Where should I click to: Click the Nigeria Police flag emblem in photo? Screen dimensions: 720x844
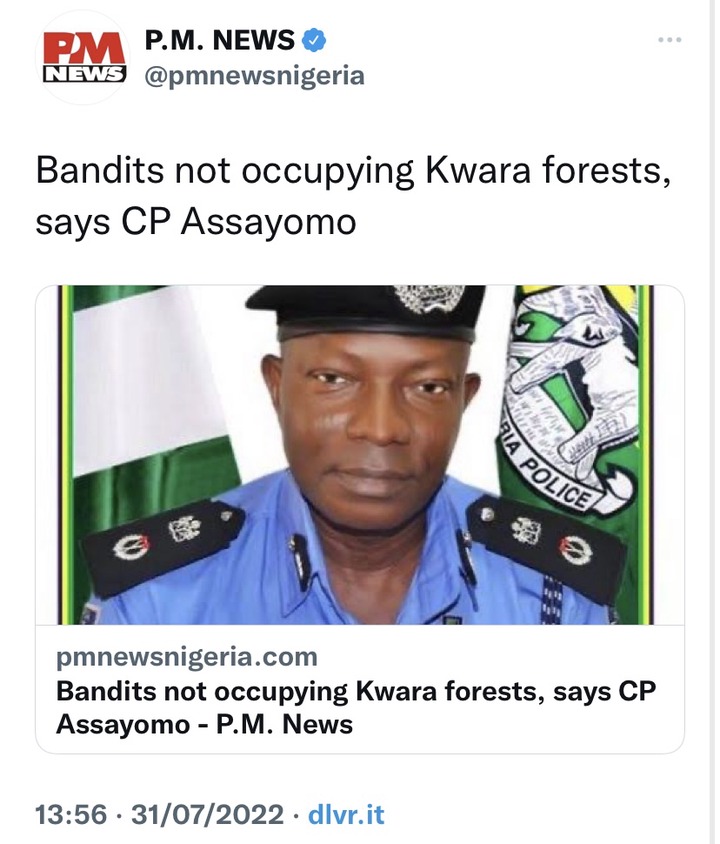(x=571, y=398)
